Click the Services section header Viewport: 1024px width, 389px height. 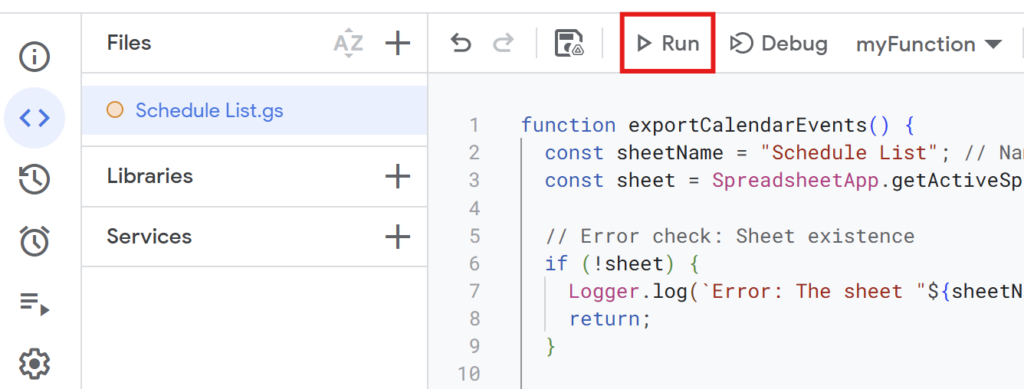coord(150,236)
